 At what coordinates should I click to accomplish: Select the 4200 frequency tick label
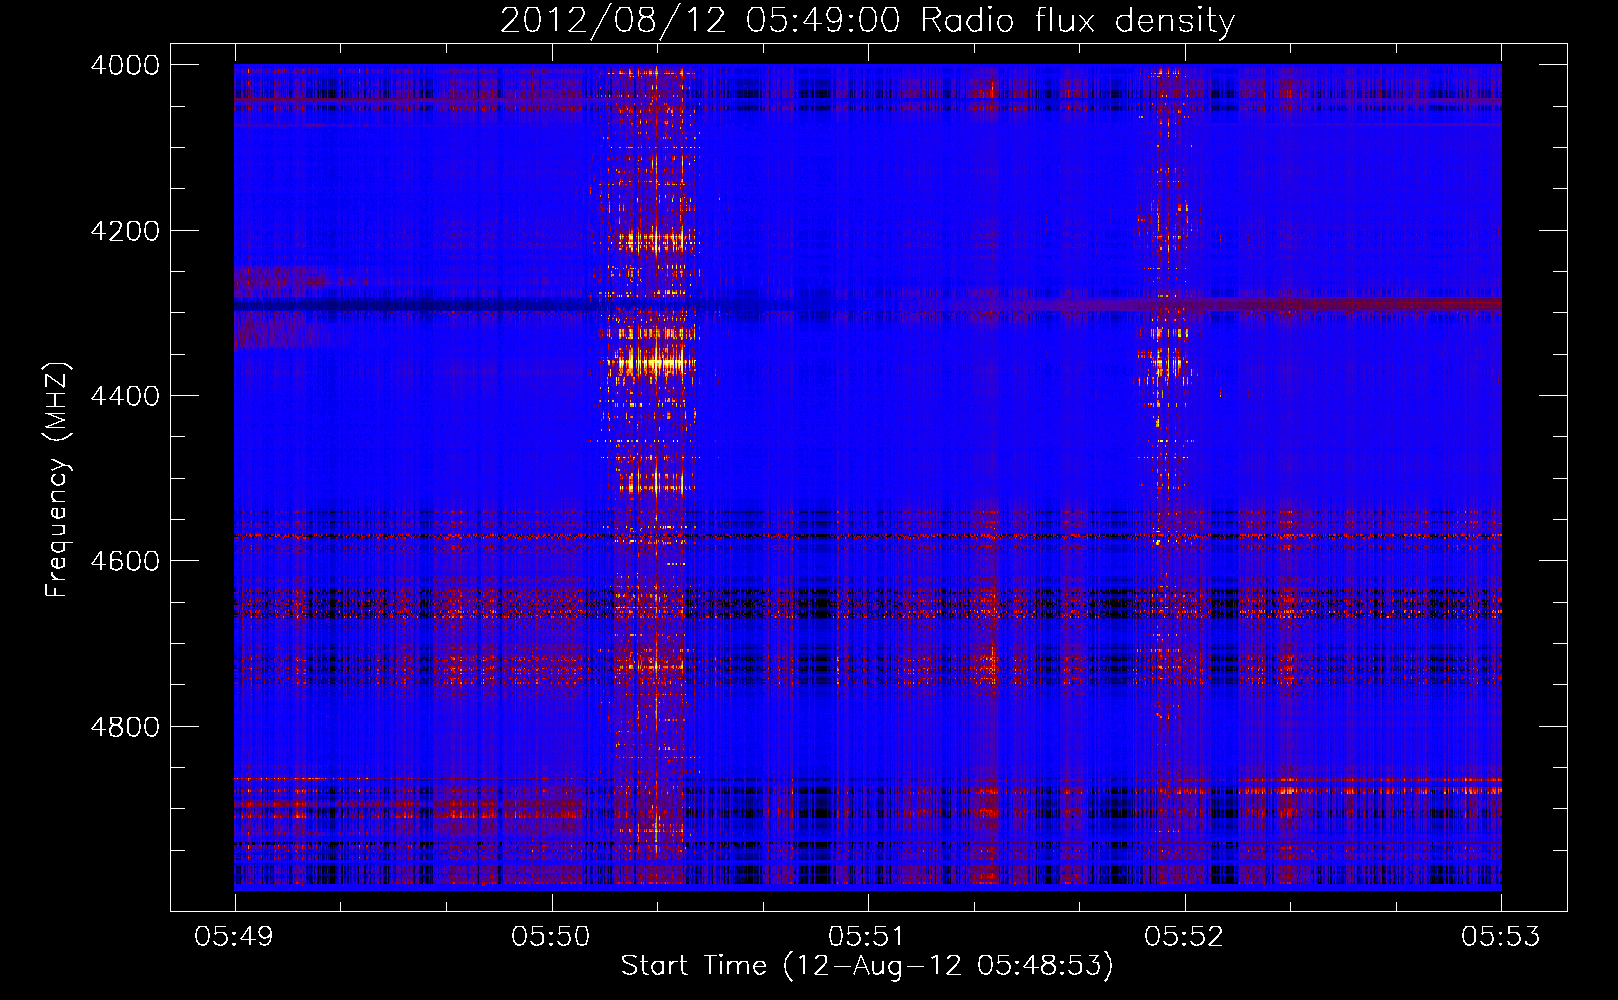125,231
